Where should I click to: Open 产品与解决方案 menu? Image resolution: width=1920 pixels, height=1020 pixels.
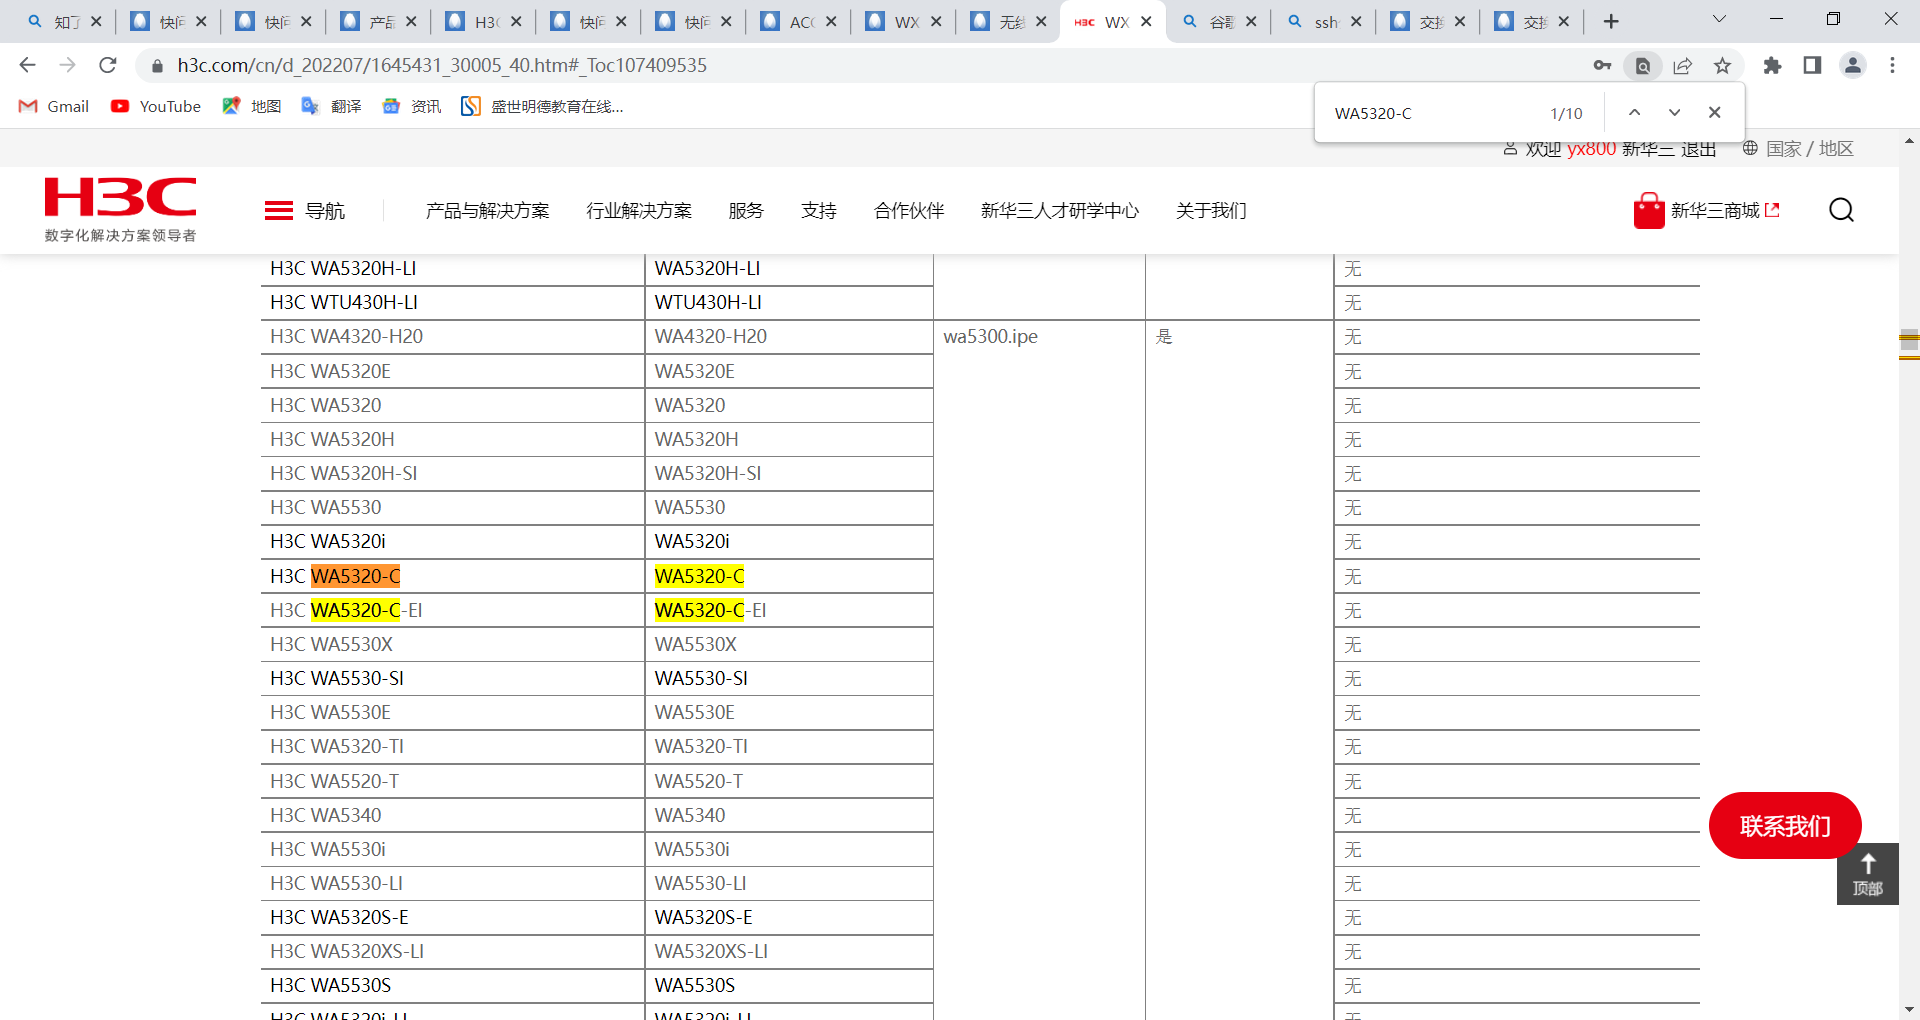click(487, 211)
